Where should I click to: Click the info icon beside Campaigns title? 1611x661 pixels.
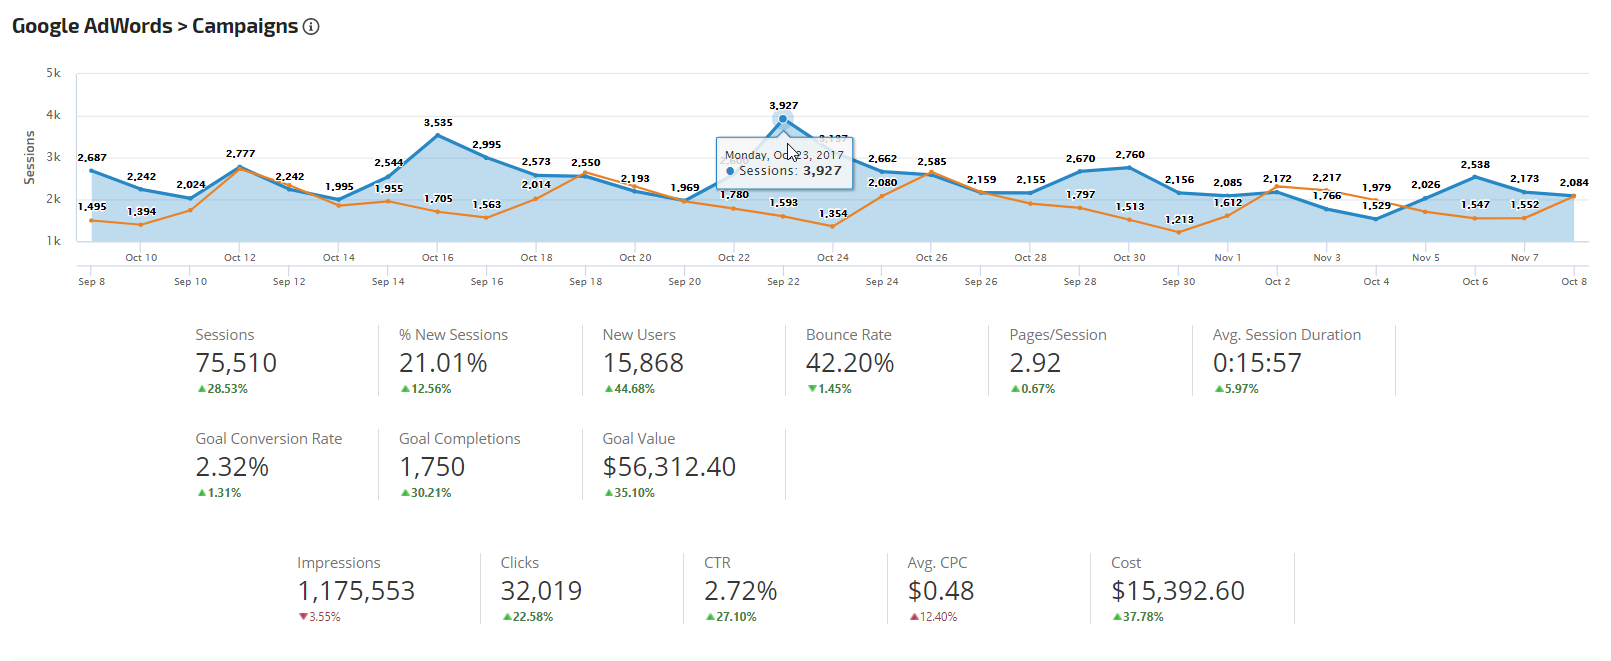click(x=311, y=27)
